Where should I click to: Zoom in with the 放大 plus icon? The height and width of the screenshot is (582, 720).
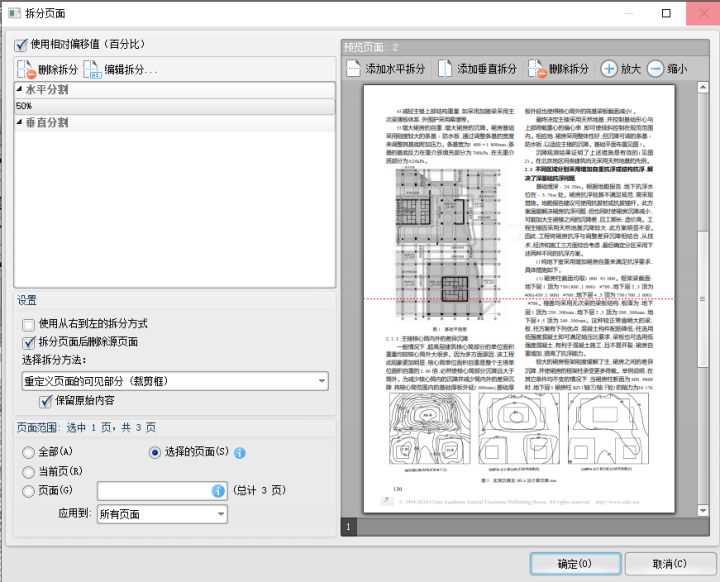click(x=608, y=69)
